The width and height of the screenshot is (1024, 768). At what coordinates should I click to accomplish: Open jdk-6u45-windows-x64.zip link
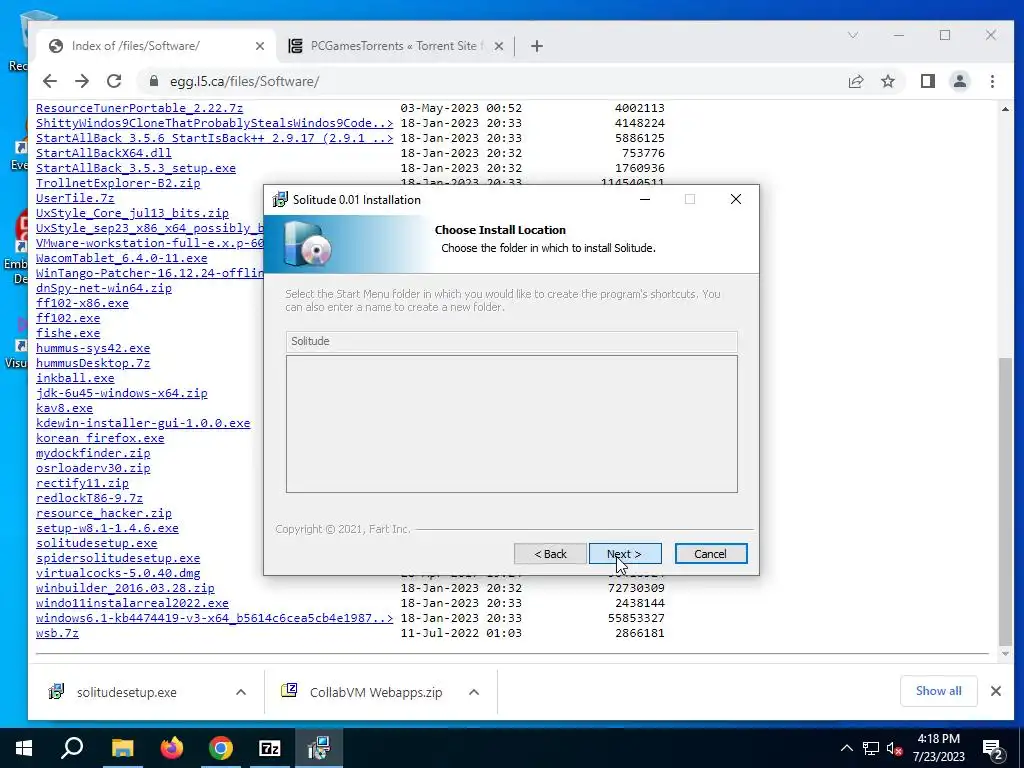point(121,393)
